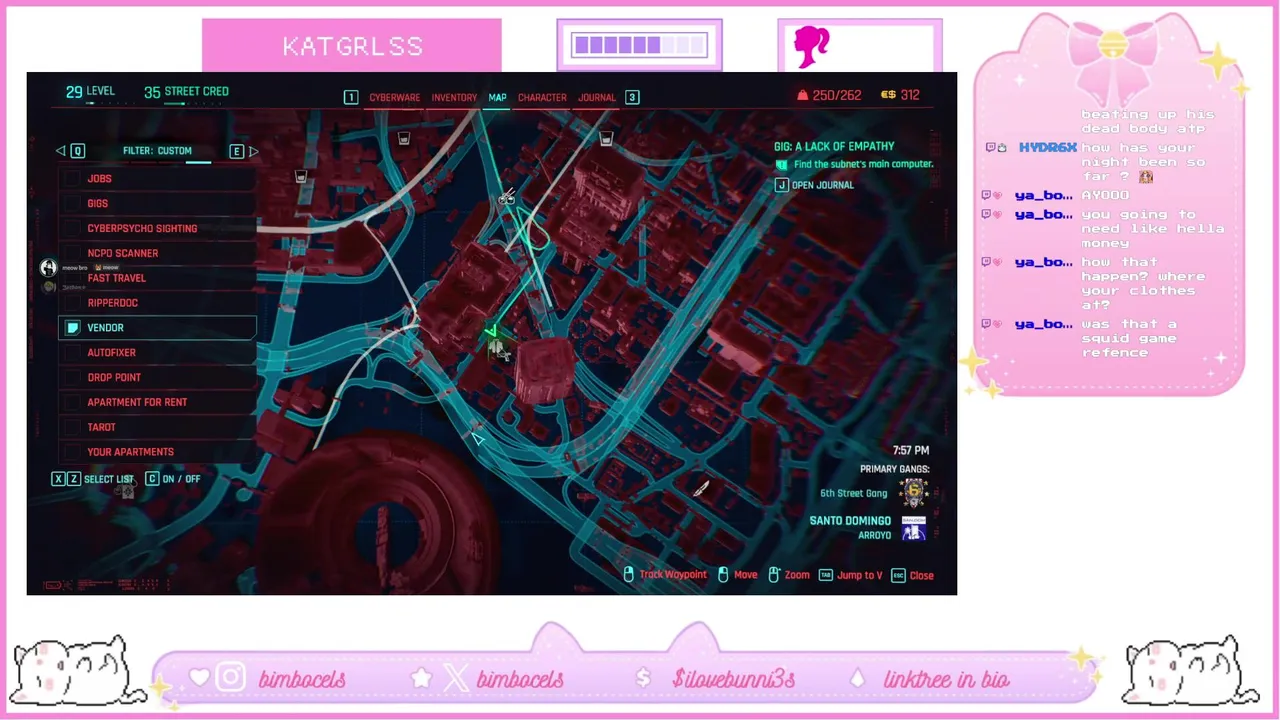The height and width of the screenshot is (720, 1280).
Task: Click the dollar sign icon in the overlay bar
Action: (x=643, y=678)
